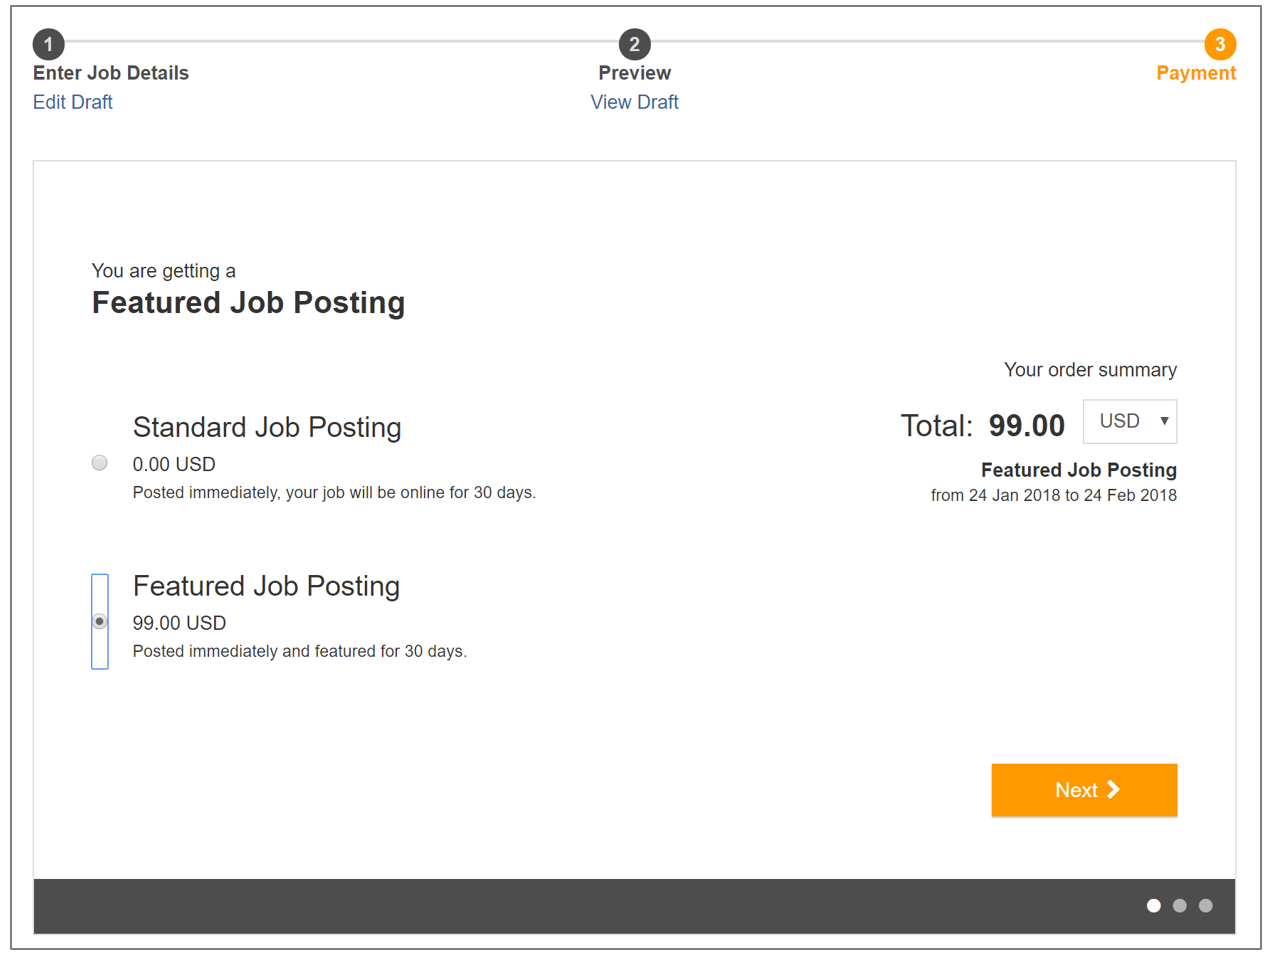The image size is (1268, 958).
Task: Open the Edit Draft link
Action: [73, 102]
